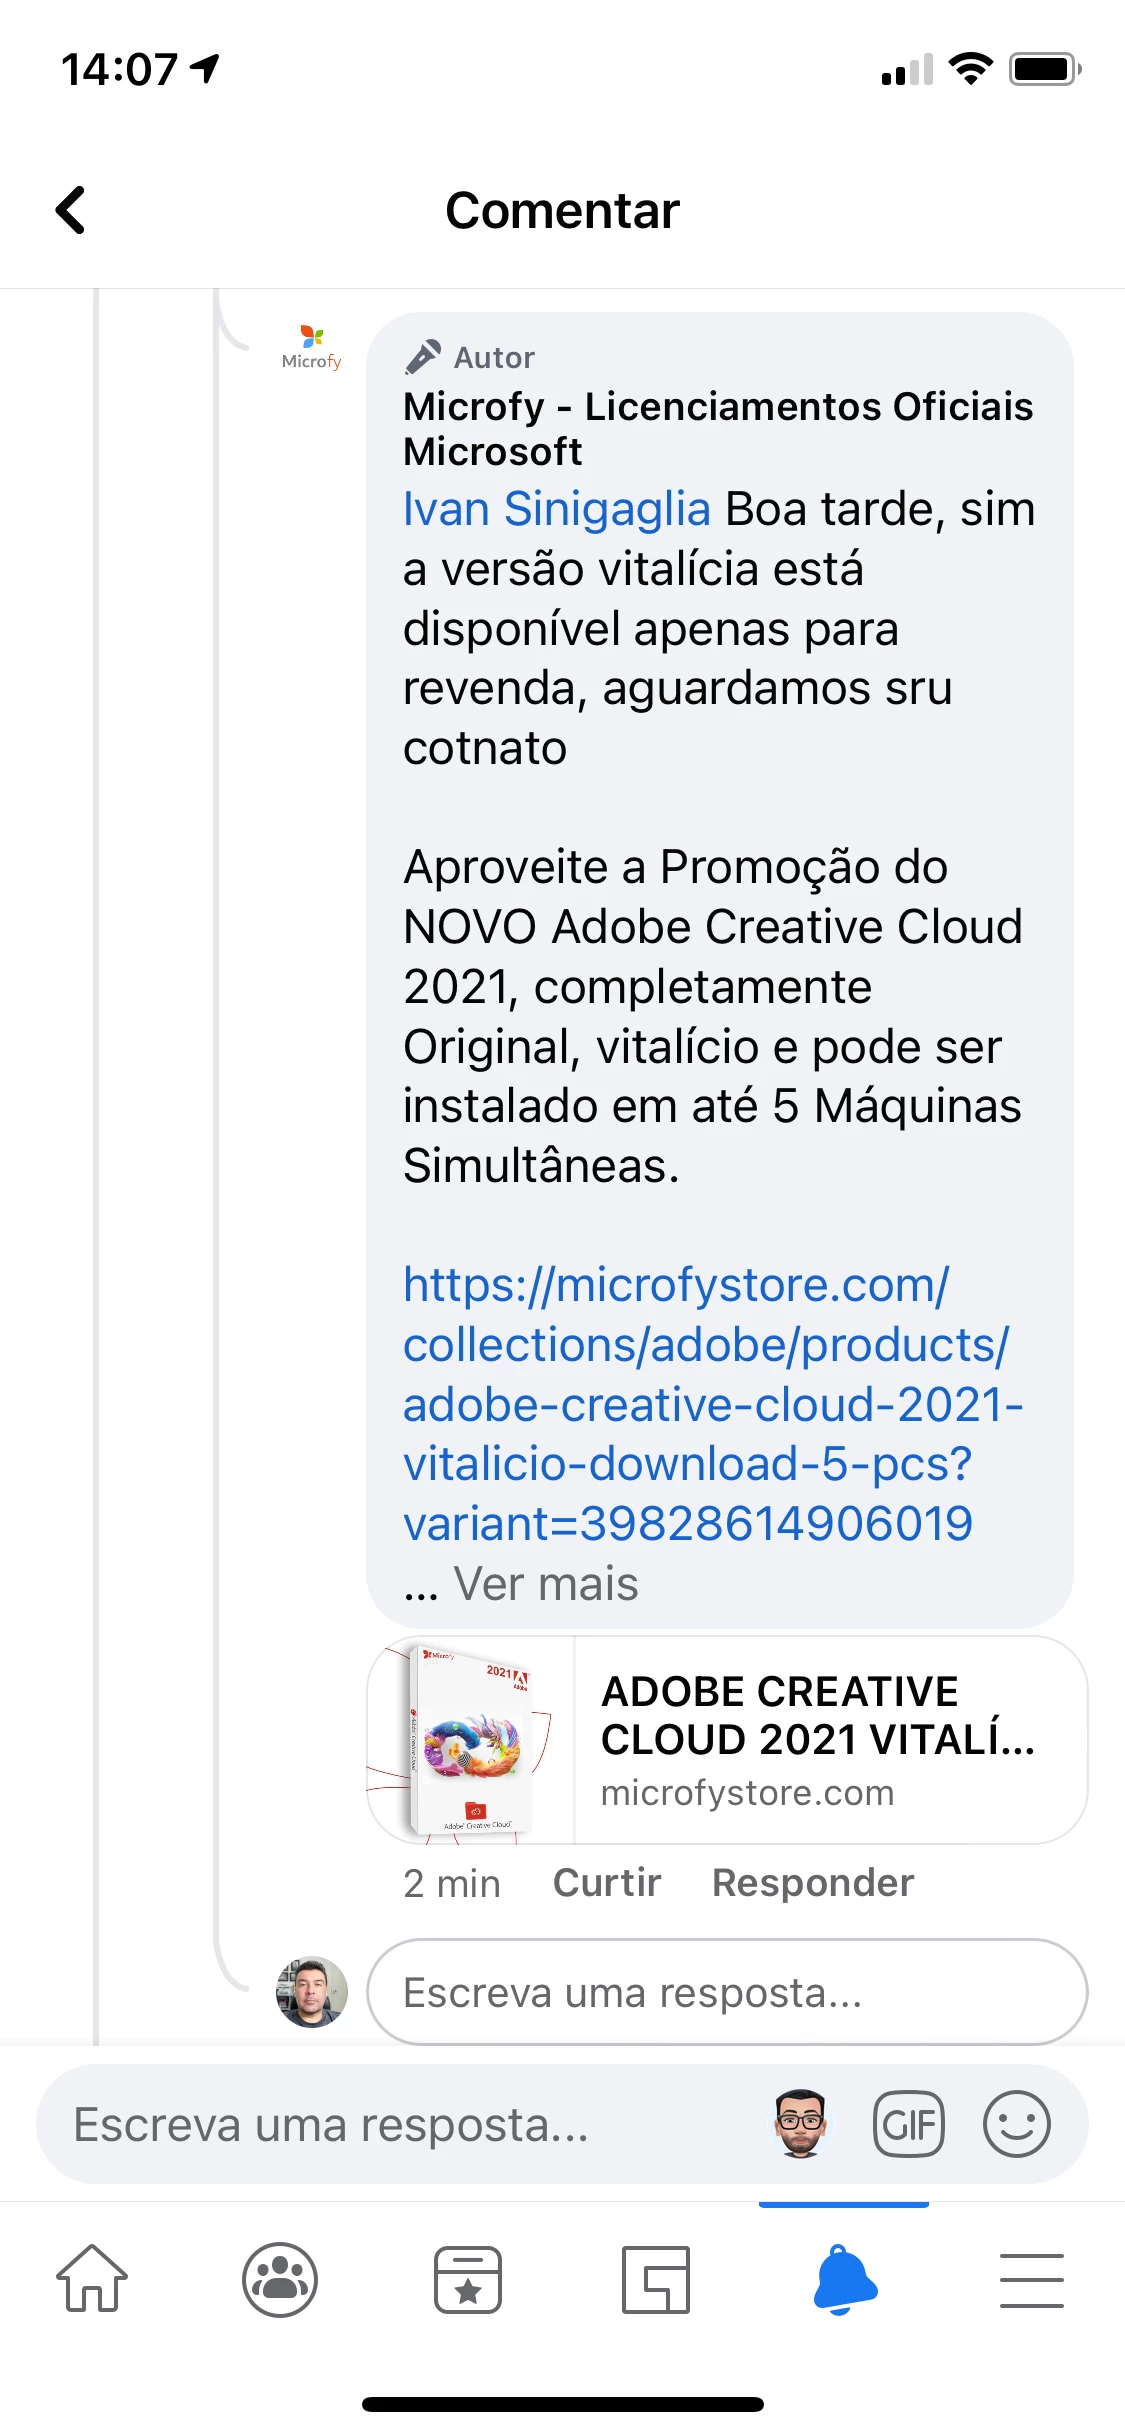The width and height of the screenshot is (1125, 2436).
Task: Open the Microfy page avatar
Action: coord(312,347)
